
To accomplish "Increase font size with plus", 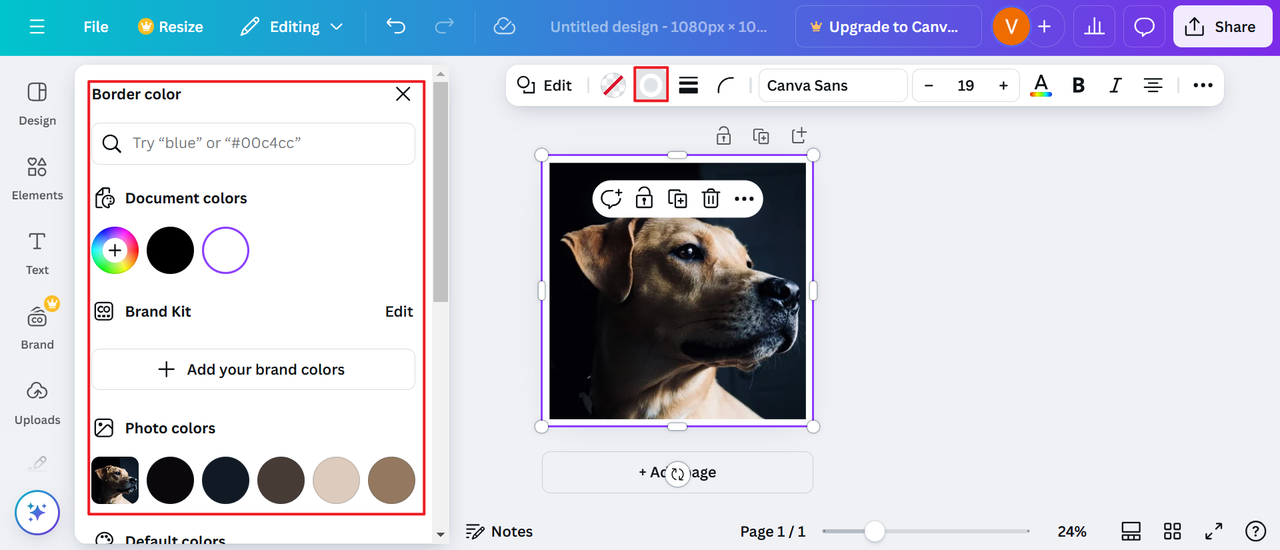I will click(1003, 85).
